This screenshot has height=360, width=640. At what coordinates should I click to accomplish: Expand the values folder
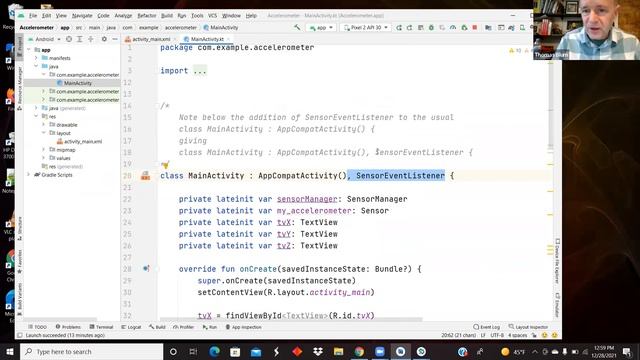tap(44, 158)
